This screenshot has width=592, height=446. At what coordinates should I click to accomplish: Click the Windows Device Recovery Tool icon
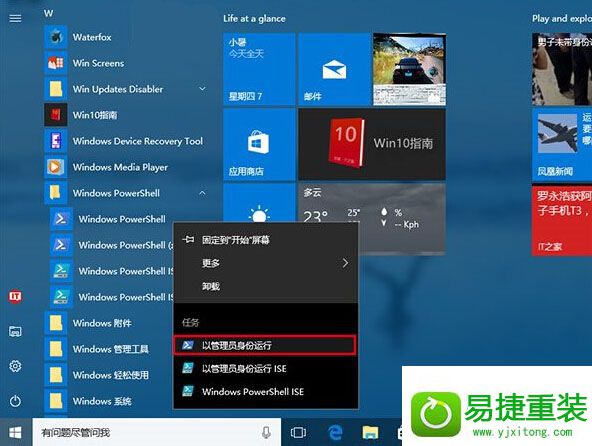pyautogui.click(x=56, y=141)
